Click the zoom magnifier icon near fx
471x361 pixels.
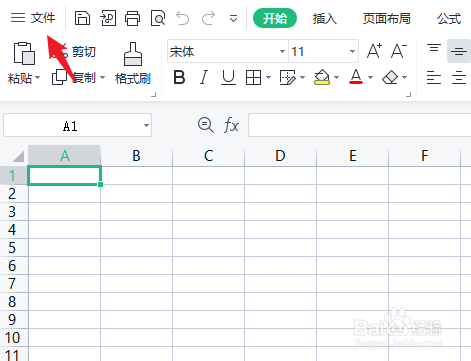[206, 125]
